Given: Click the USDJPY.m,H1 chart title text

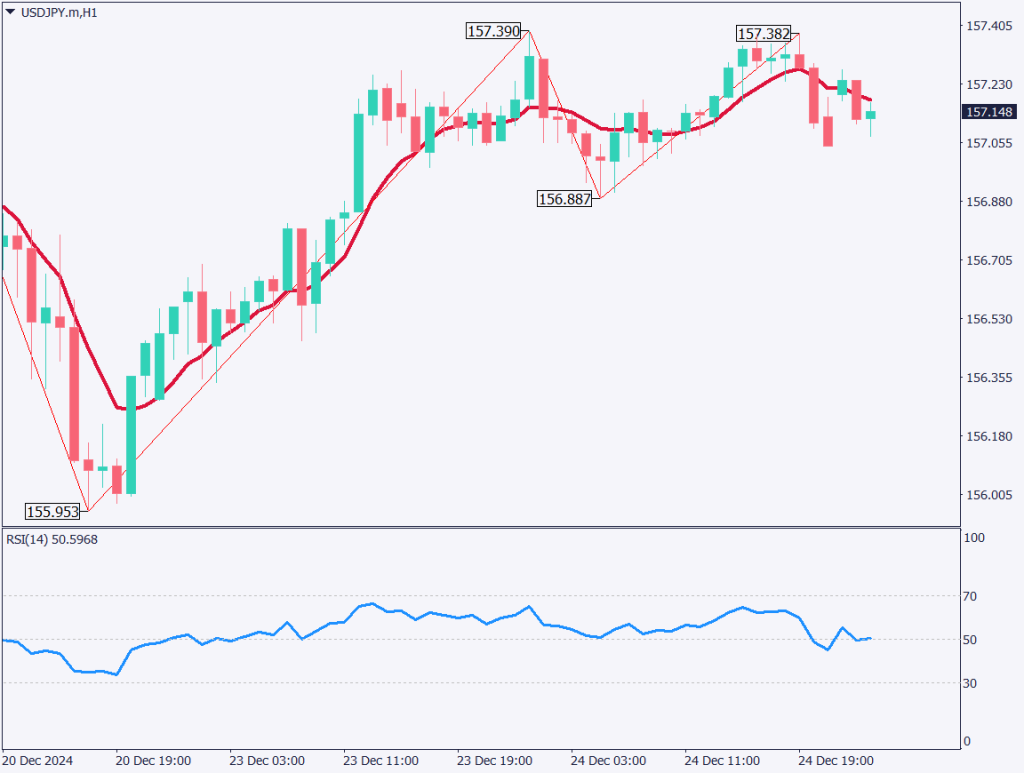Looking at the screenshot, I should [58, 12].
